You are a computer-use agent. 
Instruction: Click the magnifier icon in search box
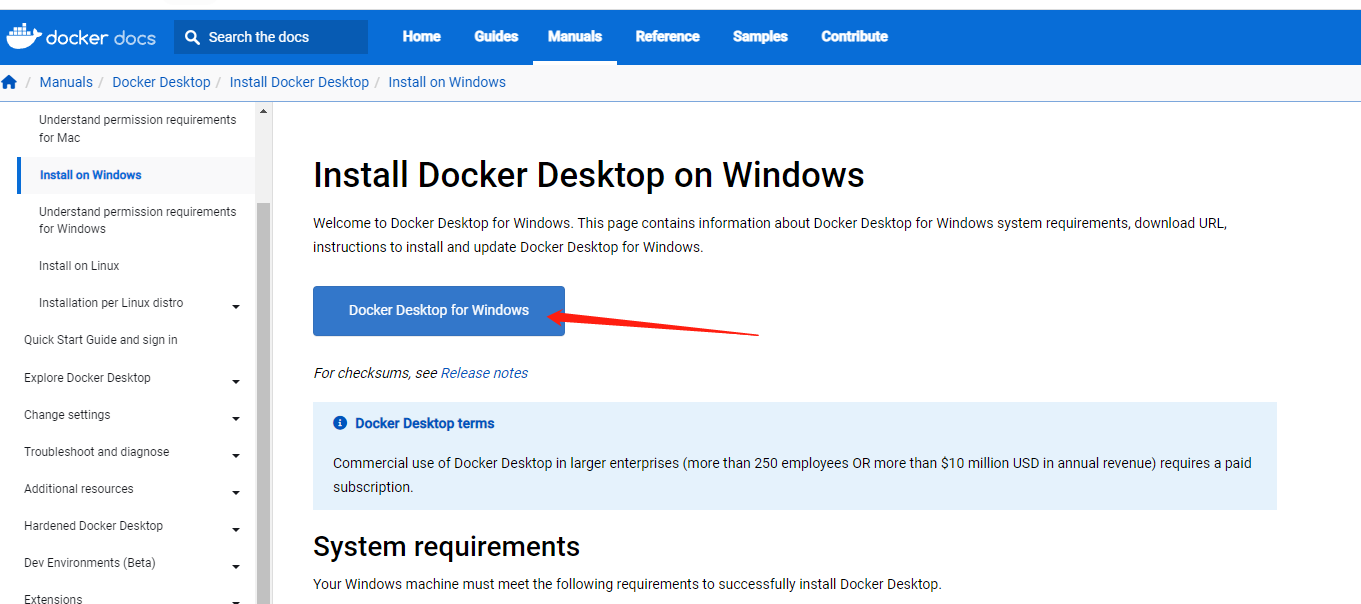click(192, 37)
